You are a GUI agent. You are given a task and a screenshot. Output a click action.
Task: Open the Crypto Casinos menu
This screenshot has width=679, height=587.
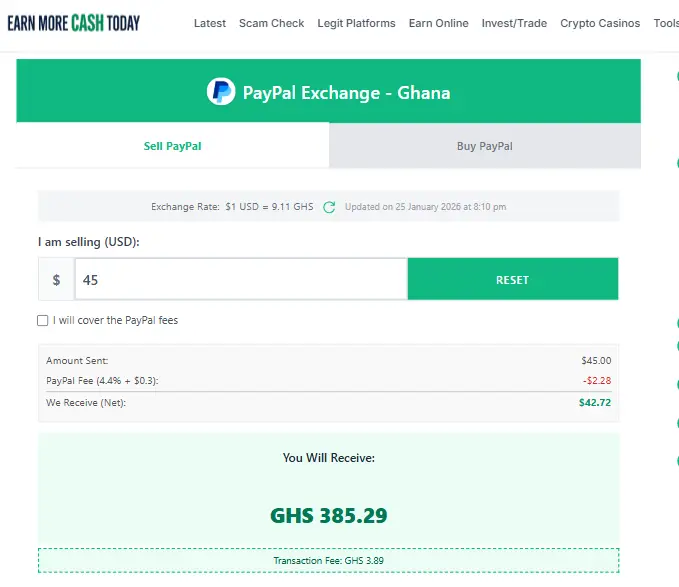(600, 23)
